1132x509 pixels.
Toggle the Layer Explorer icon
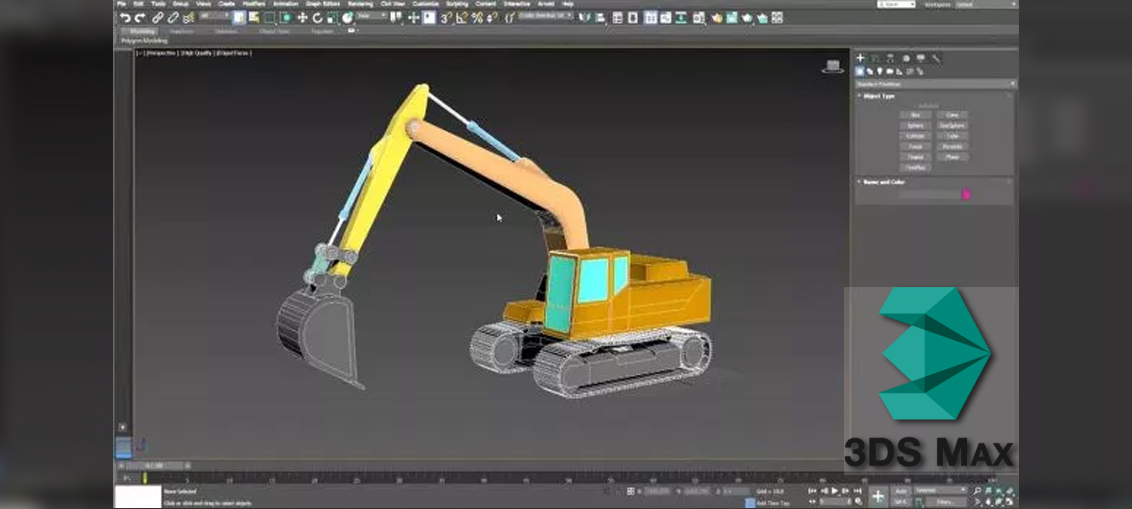(x=632, y=18)
